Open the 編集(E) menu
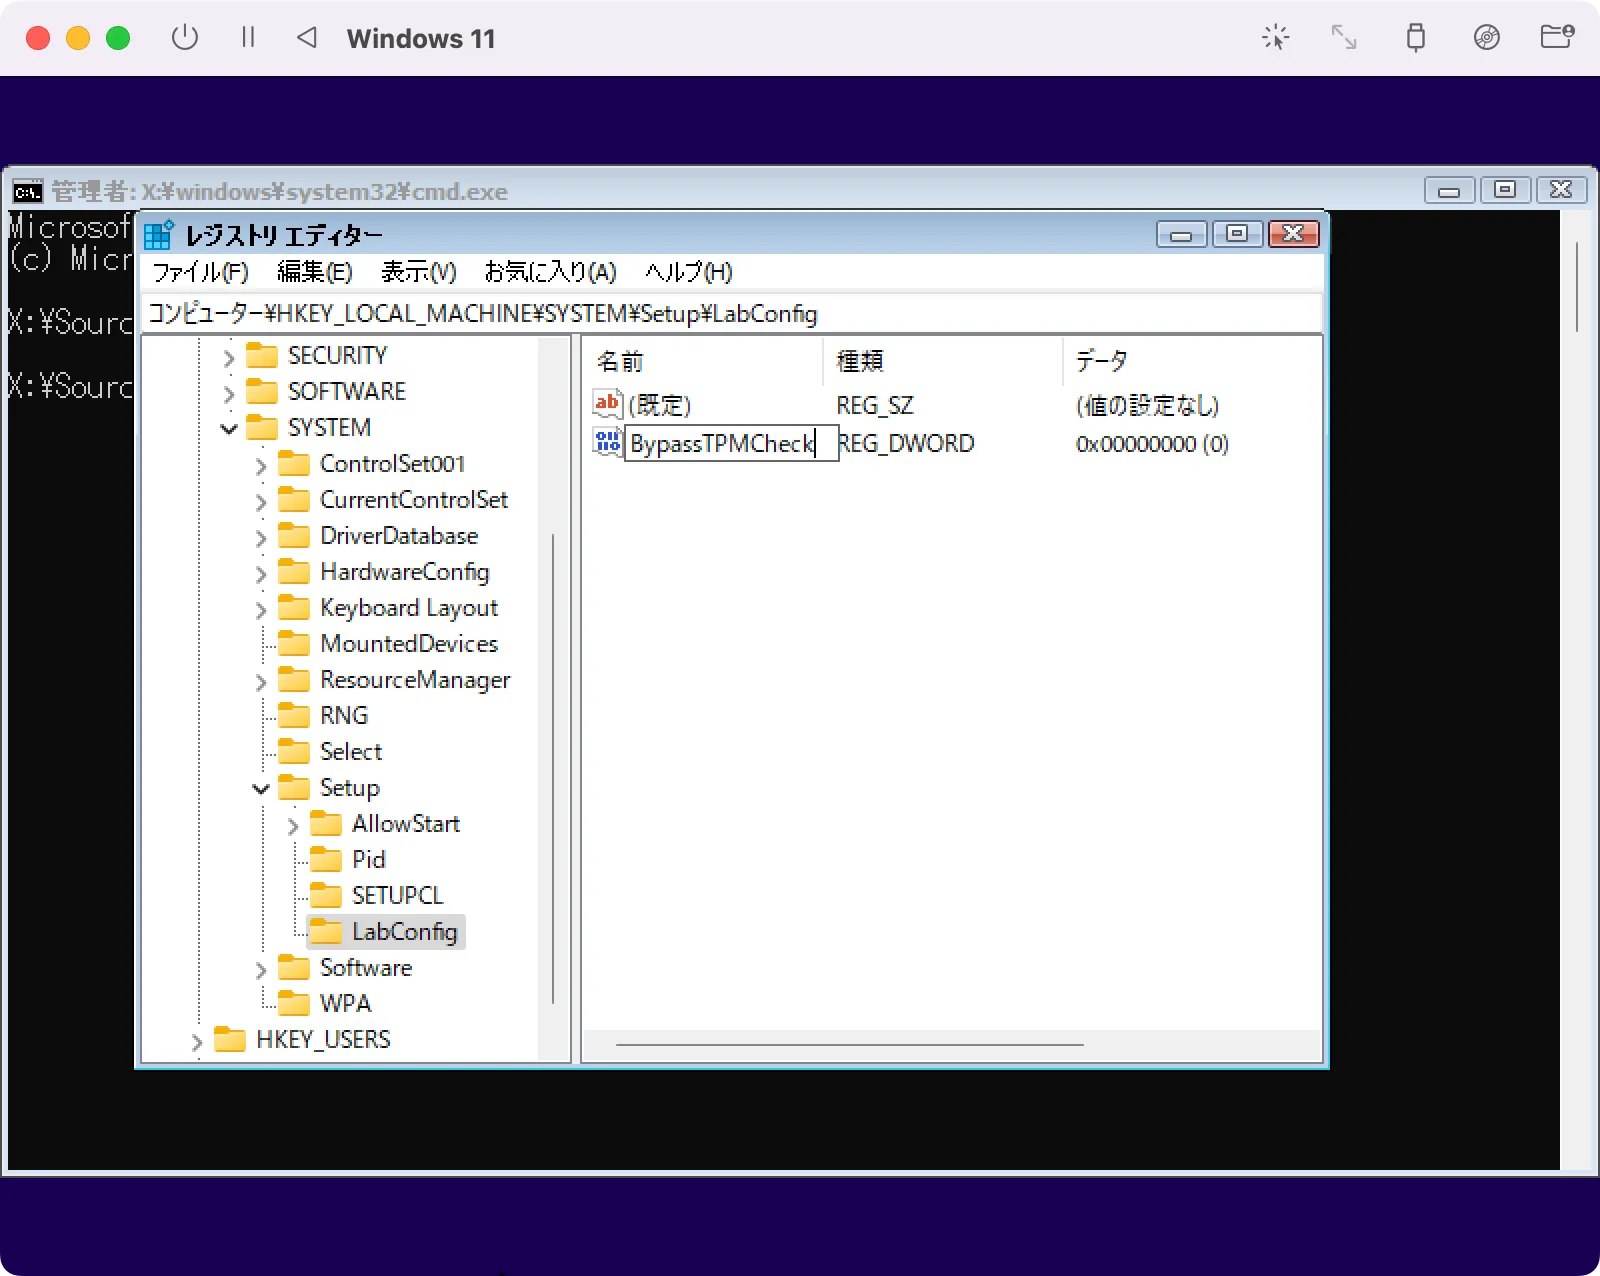 (x=314, y=272)
